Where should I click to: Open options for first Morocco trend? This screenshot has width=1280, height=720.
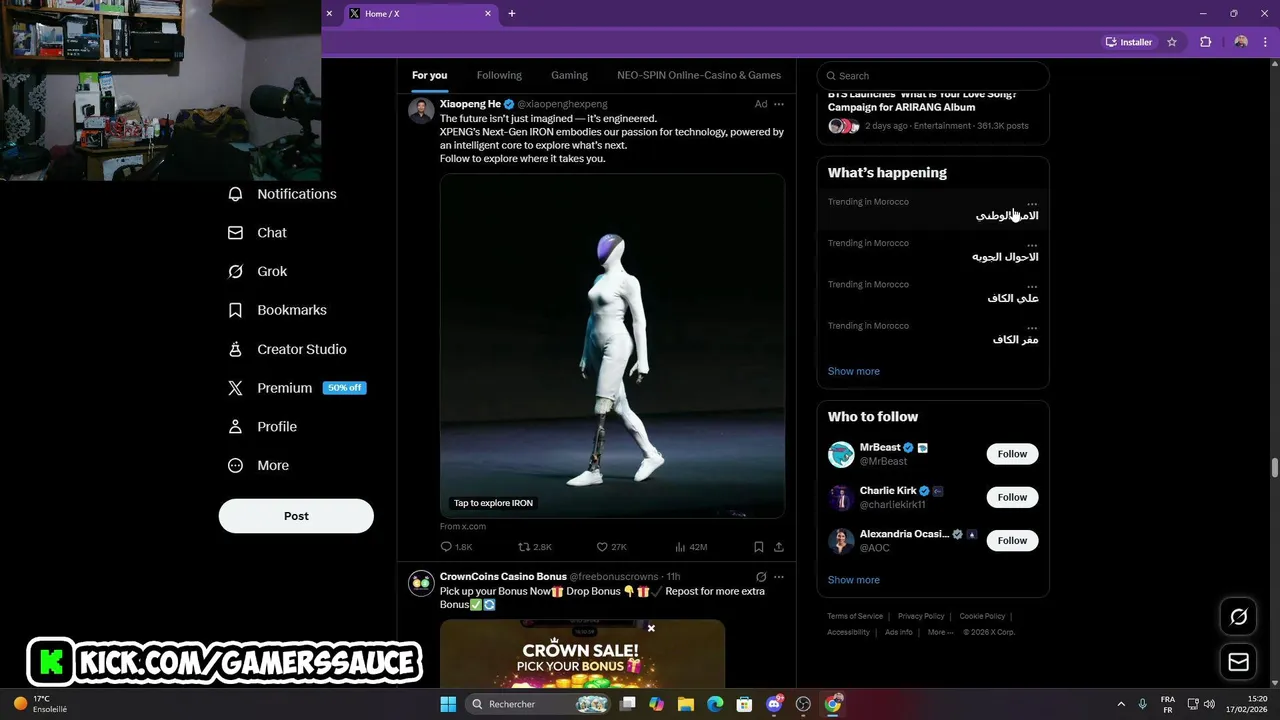tap(1032, 204)
